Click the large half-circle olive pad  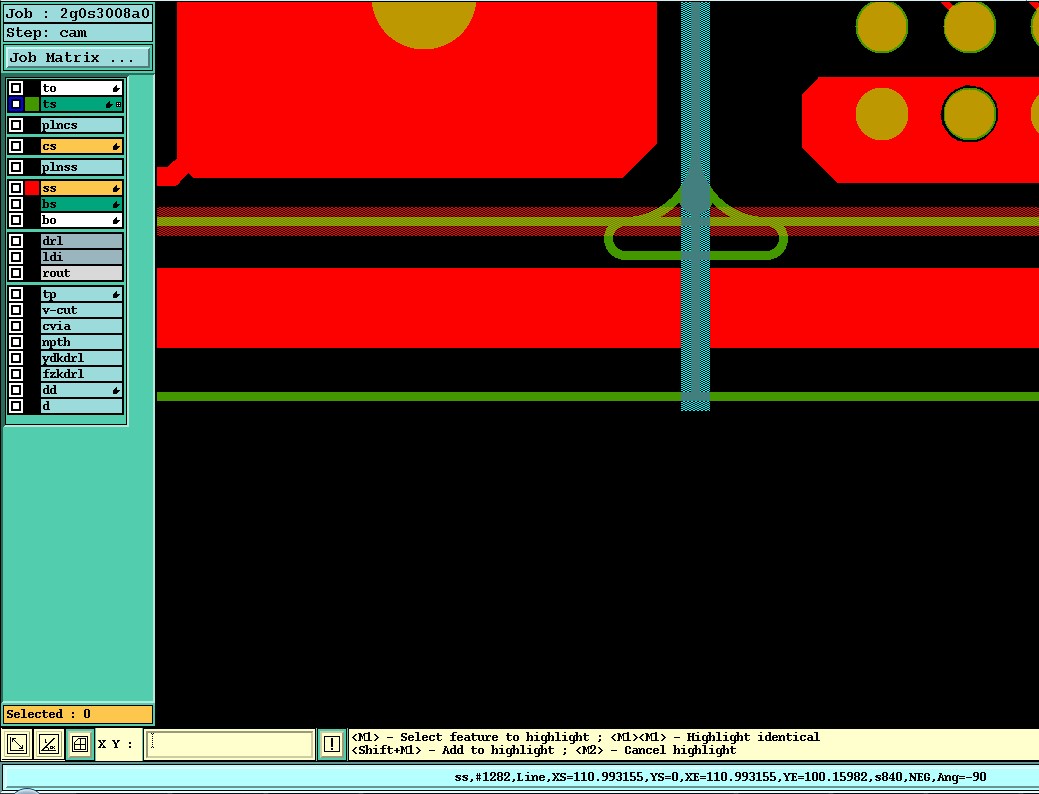tap(423, 23)
